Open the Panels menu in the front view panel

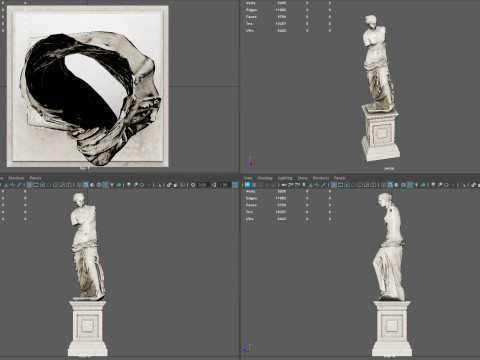point(35,178)
